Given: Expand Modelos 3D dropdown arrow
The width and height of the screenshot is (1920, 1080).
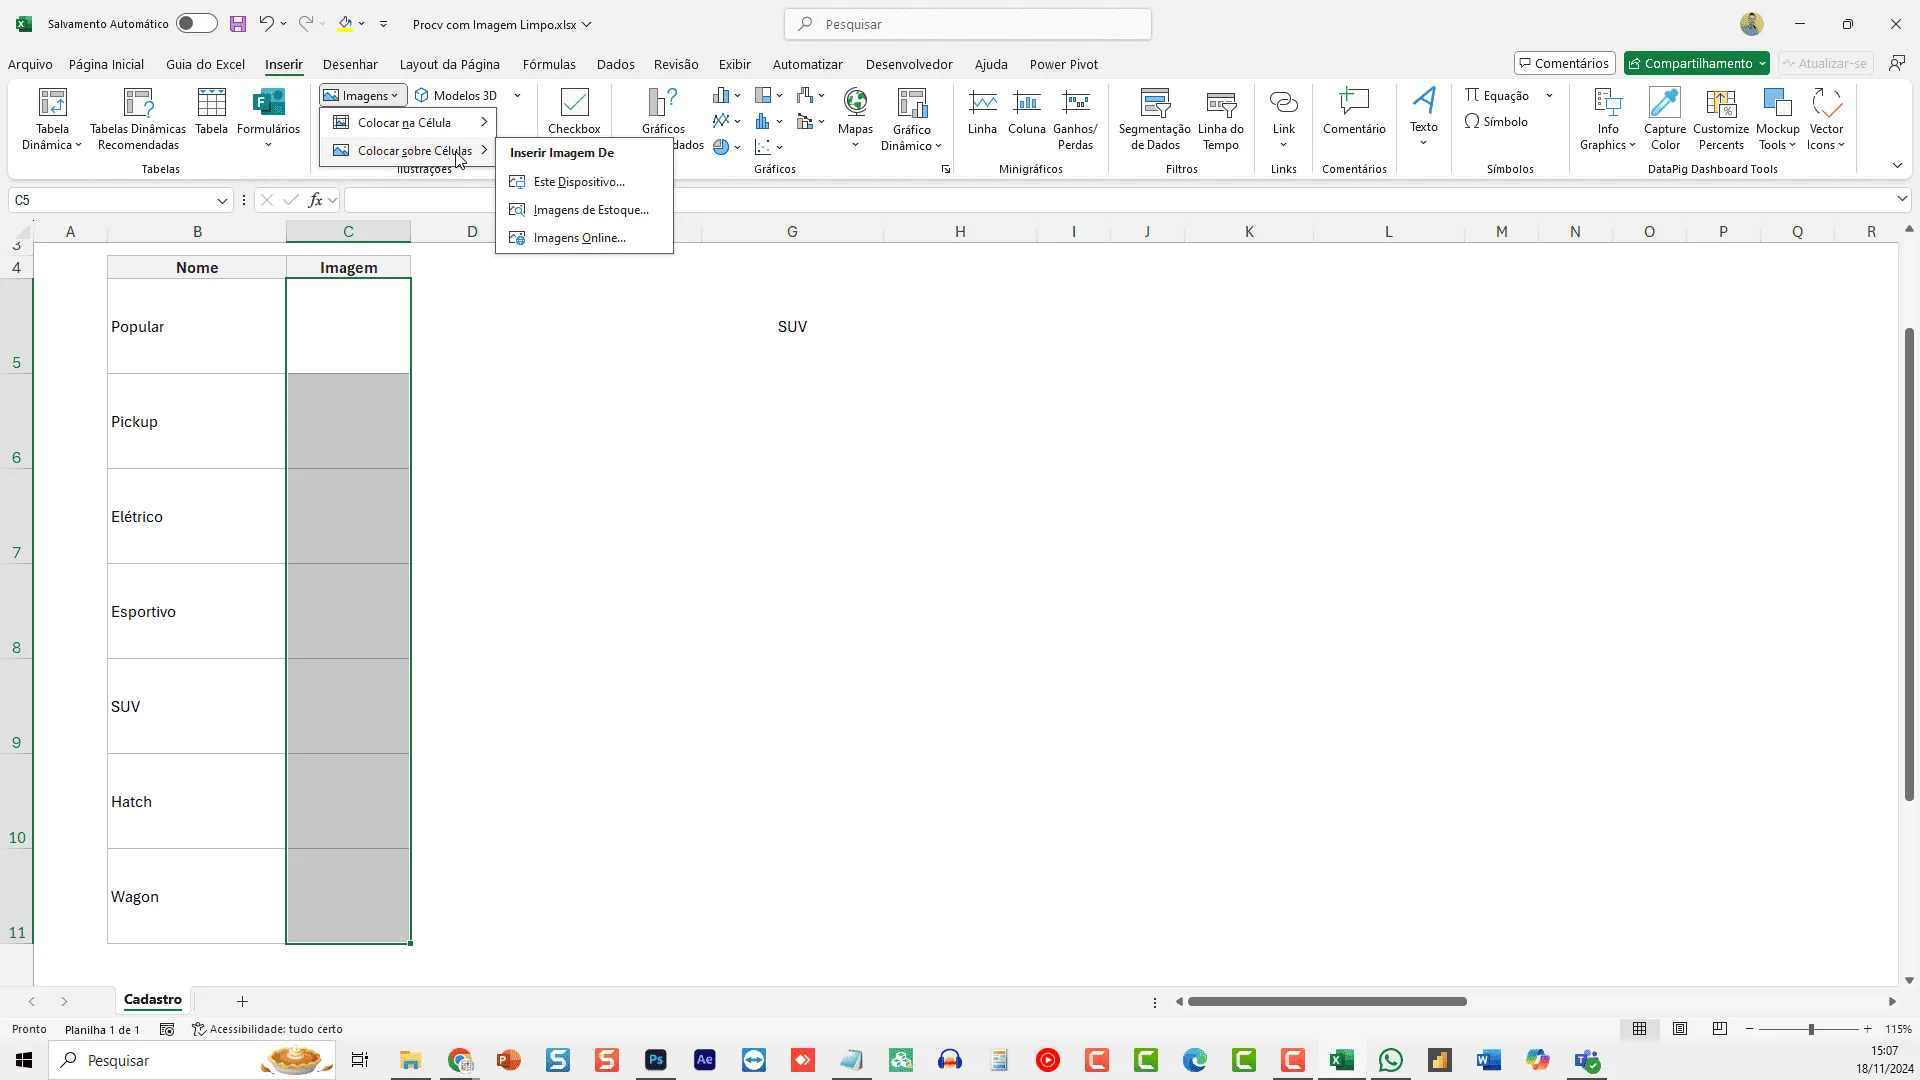Looking at the screenshot, I should tap(517, 96).
